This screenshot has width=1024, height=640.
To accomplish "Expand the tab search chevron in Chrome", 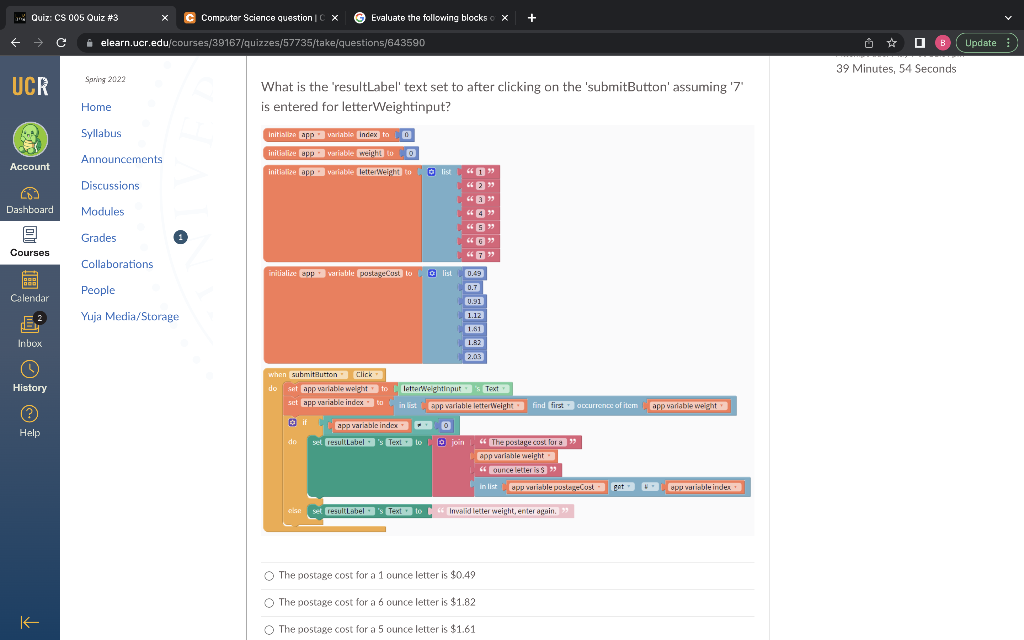I will point(1008,18).
